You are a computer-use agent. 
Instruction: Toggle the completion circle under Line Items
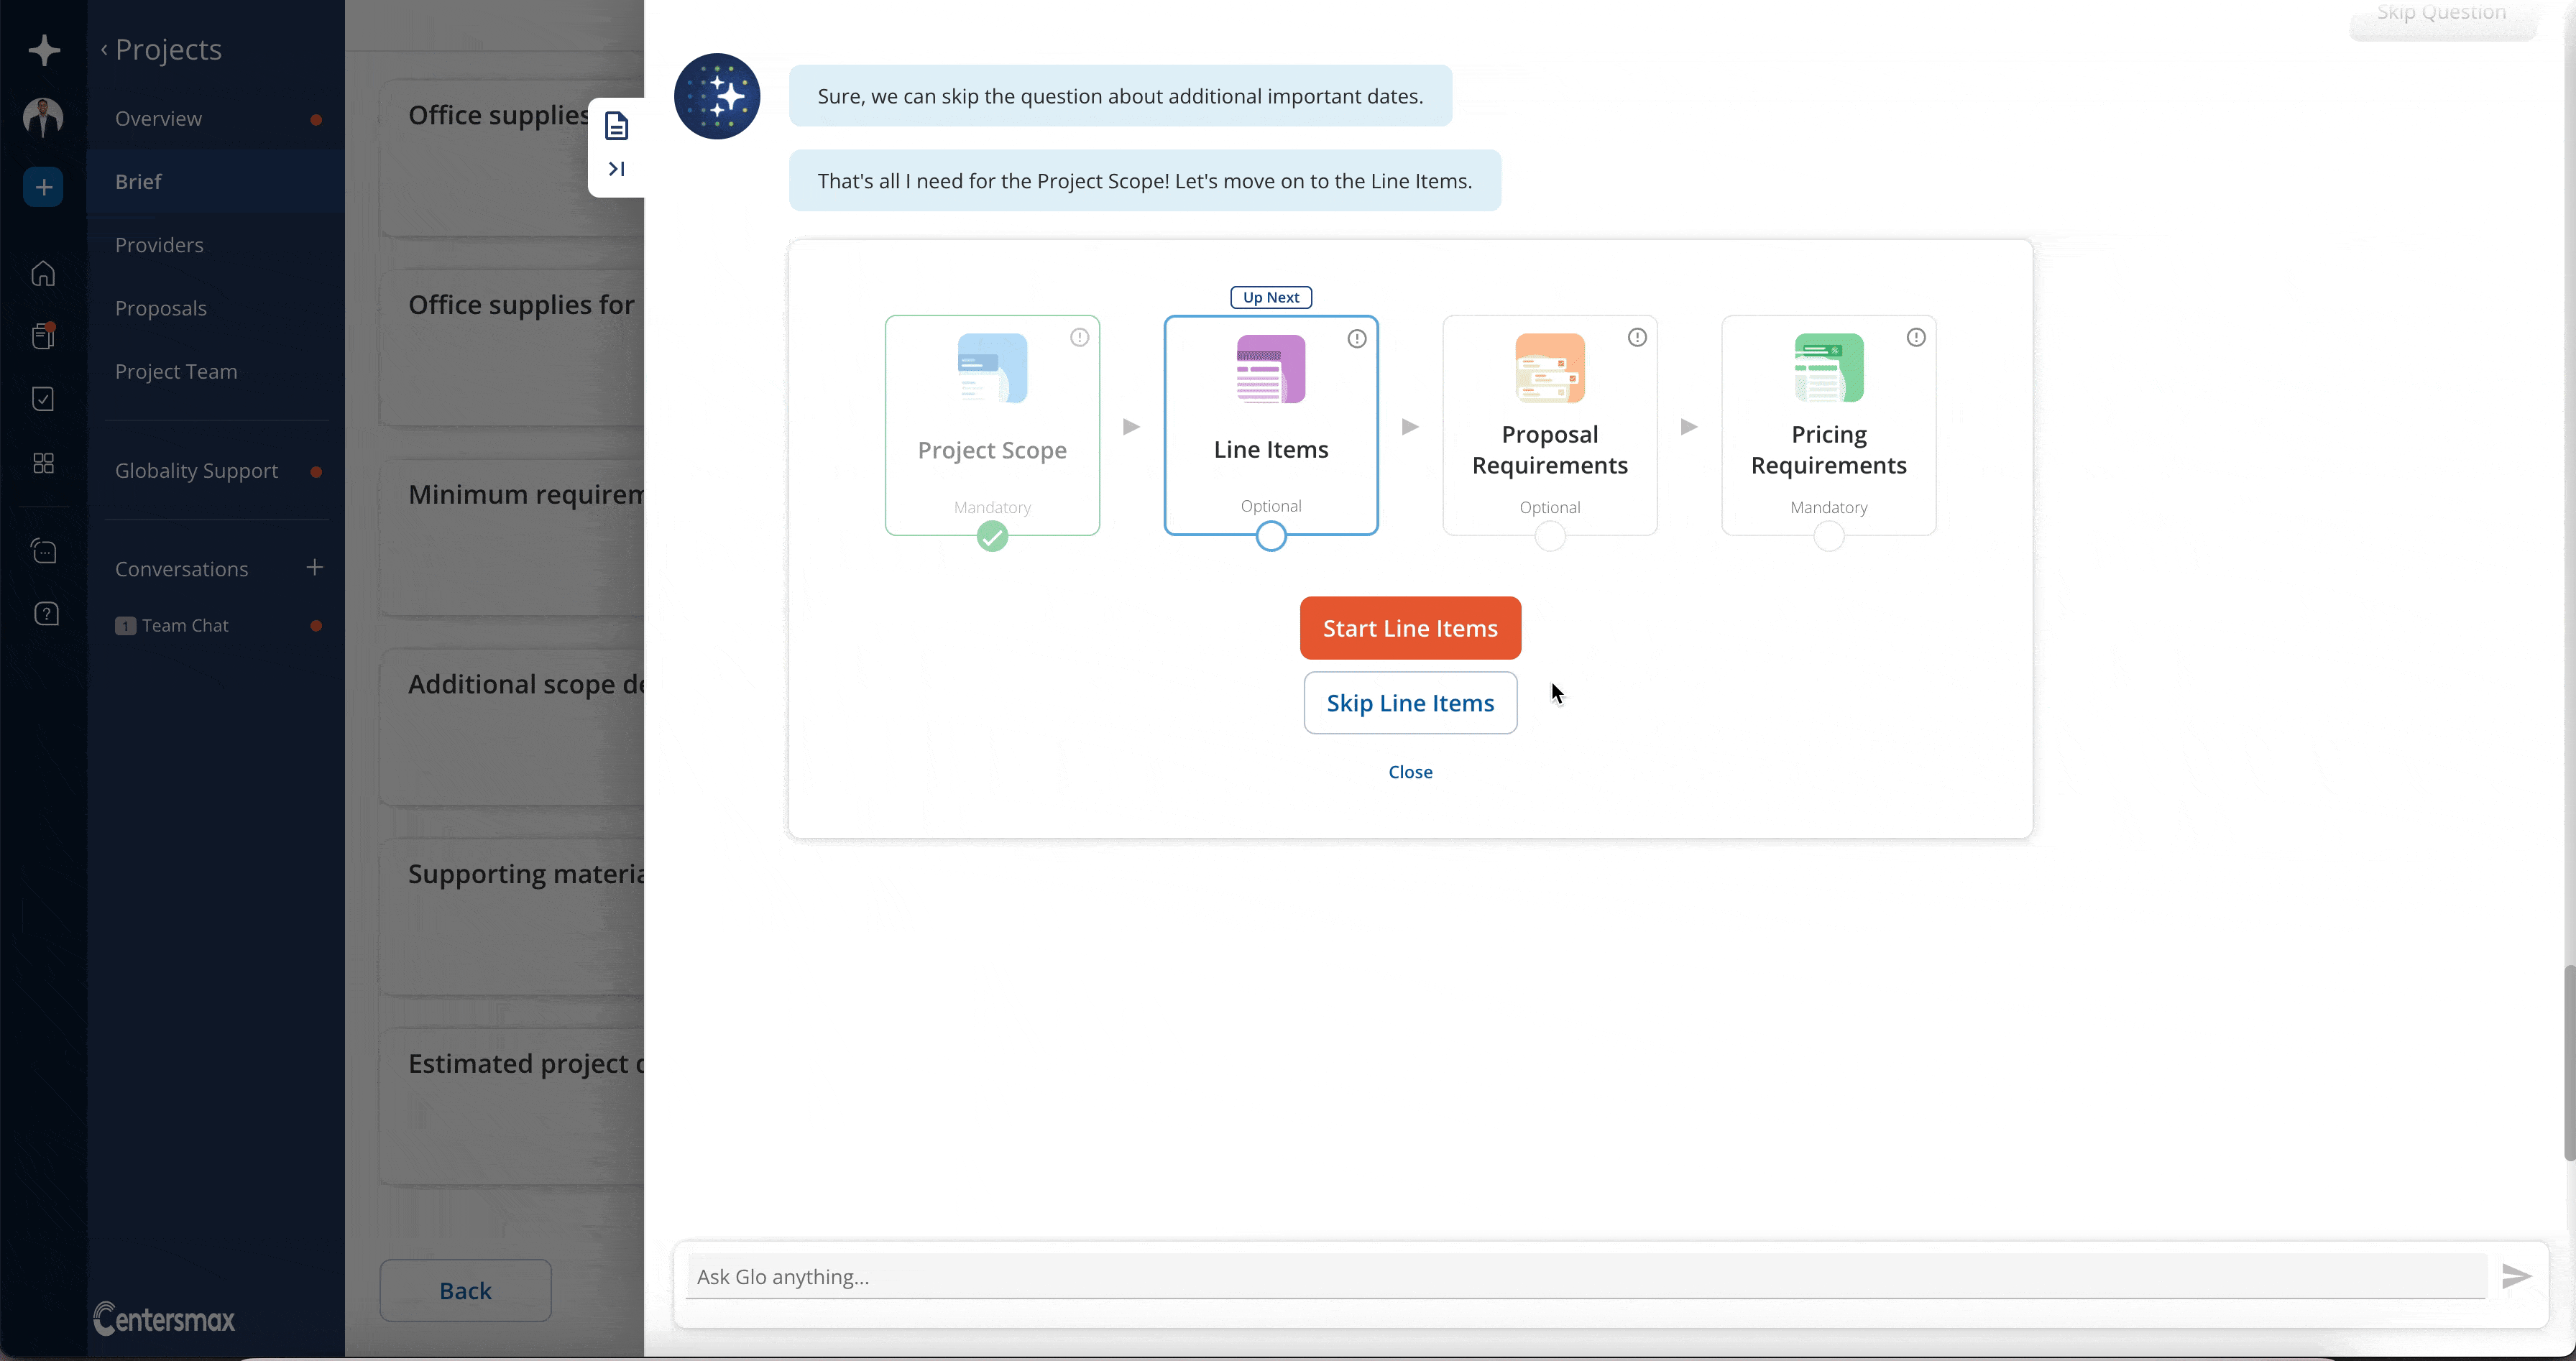(1270, 536)
